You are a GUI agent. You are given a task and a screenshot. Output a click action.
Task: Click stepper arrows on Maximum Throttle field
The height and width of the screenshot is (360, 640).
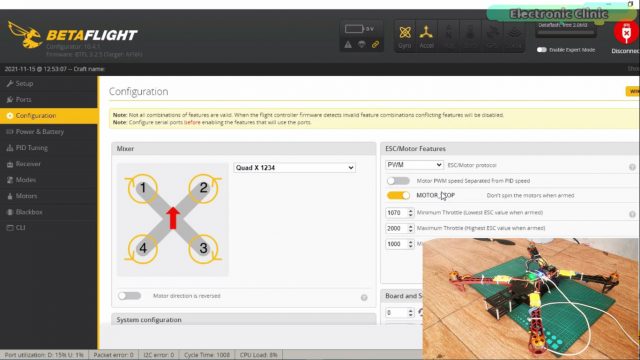[x=411, y=228]
